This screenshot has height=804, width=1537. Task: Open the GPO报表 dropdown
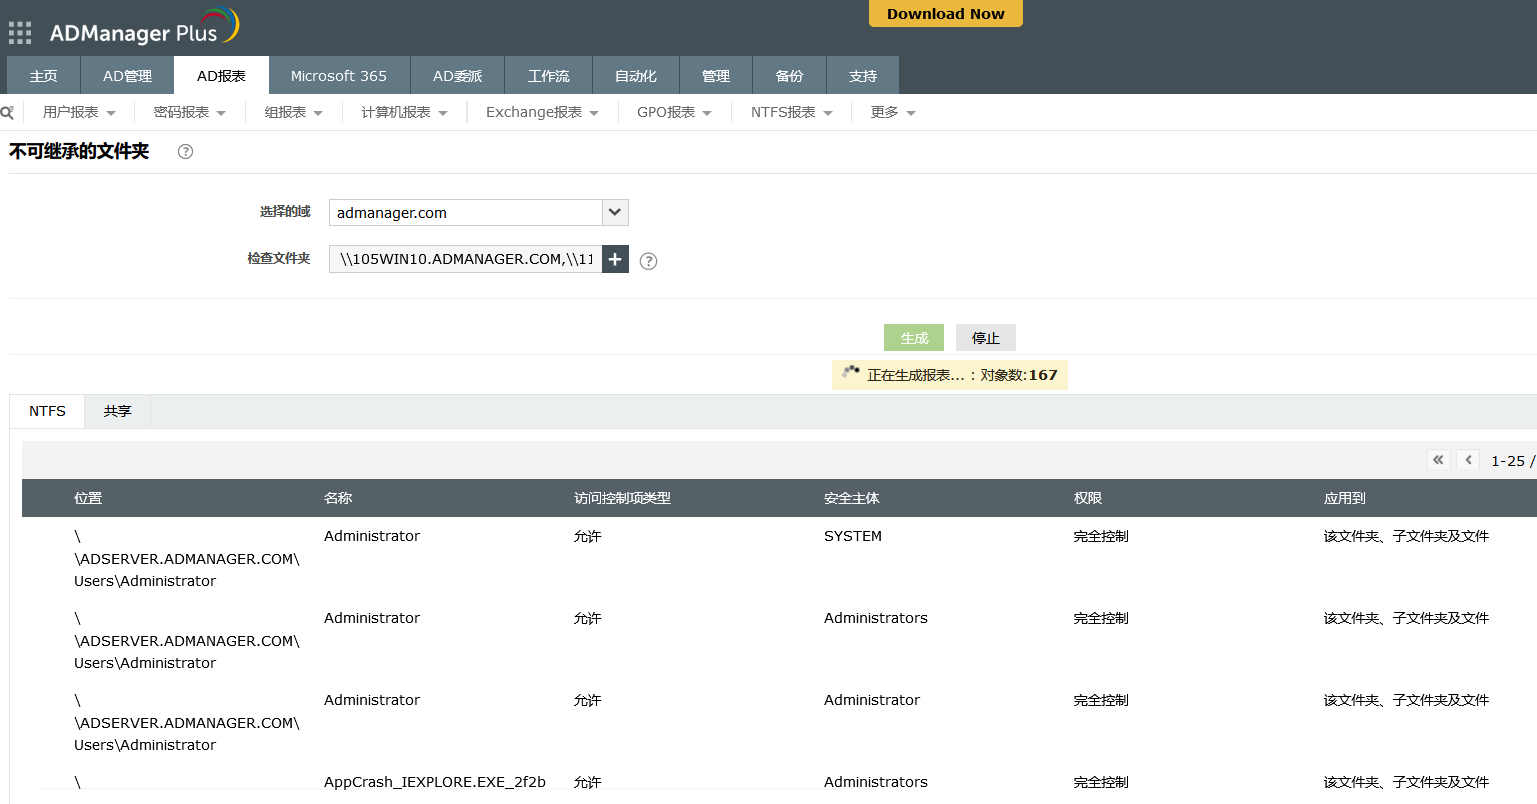(x=674, y=113)
